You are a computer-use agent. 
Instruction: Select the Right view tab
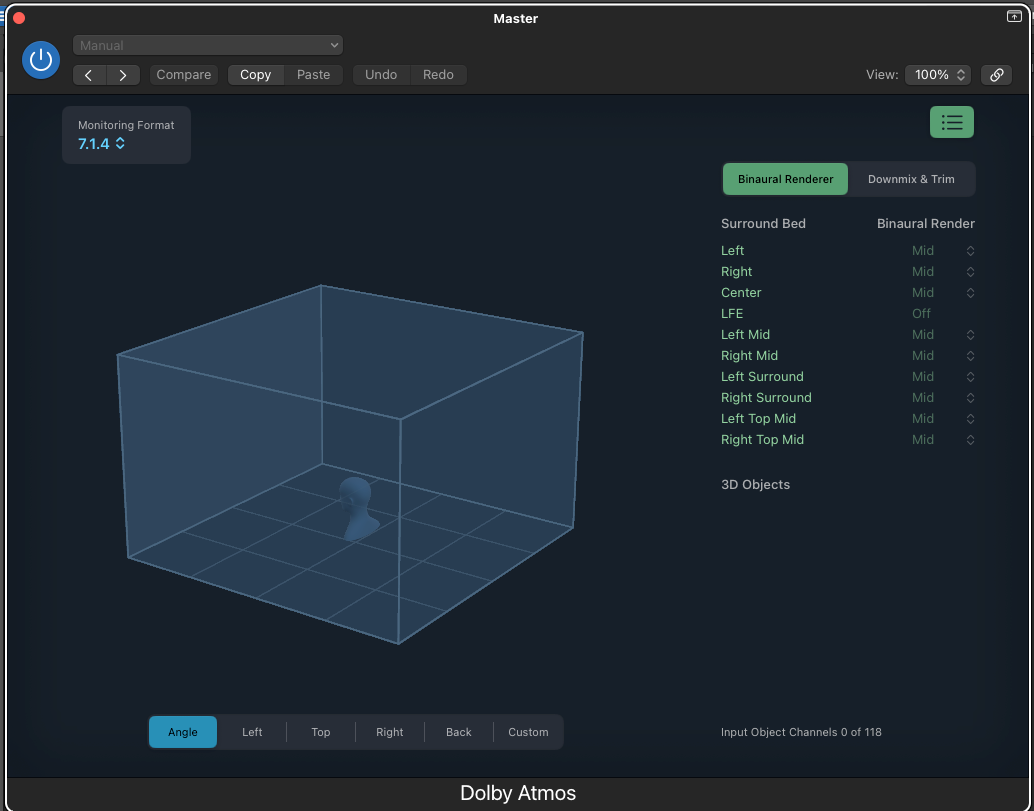coord(390,732)
